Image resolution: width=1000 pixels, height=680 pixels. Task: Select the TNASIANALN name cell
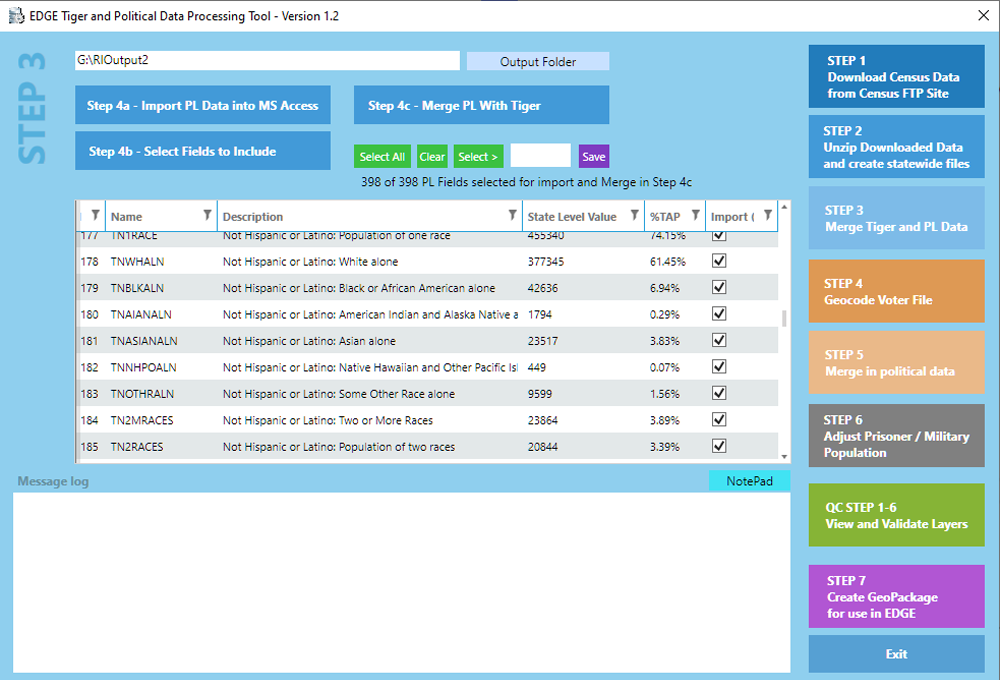(144, 341)
